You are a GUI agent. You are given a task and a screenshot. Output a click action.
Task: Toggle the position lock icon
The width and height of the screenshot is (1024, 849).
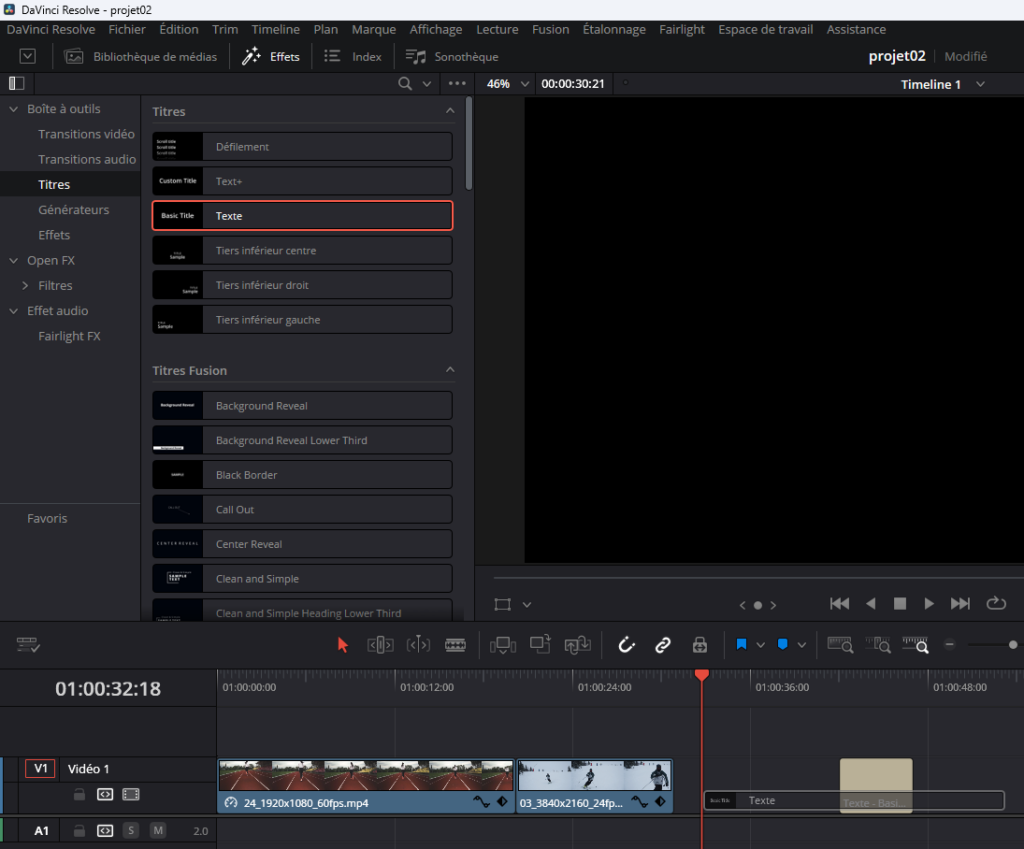point(700,645)
